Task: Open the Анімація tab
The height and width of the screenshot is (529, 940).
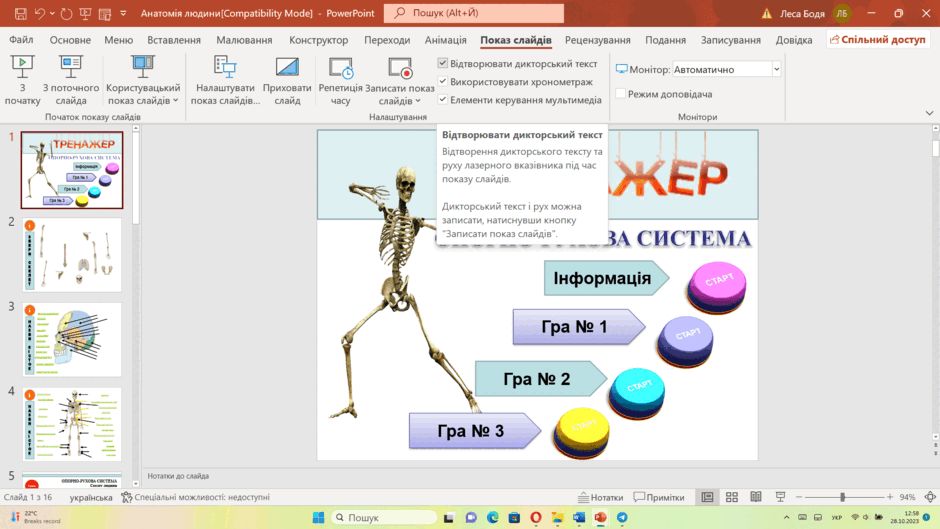Action: click(x=445, y=40)
